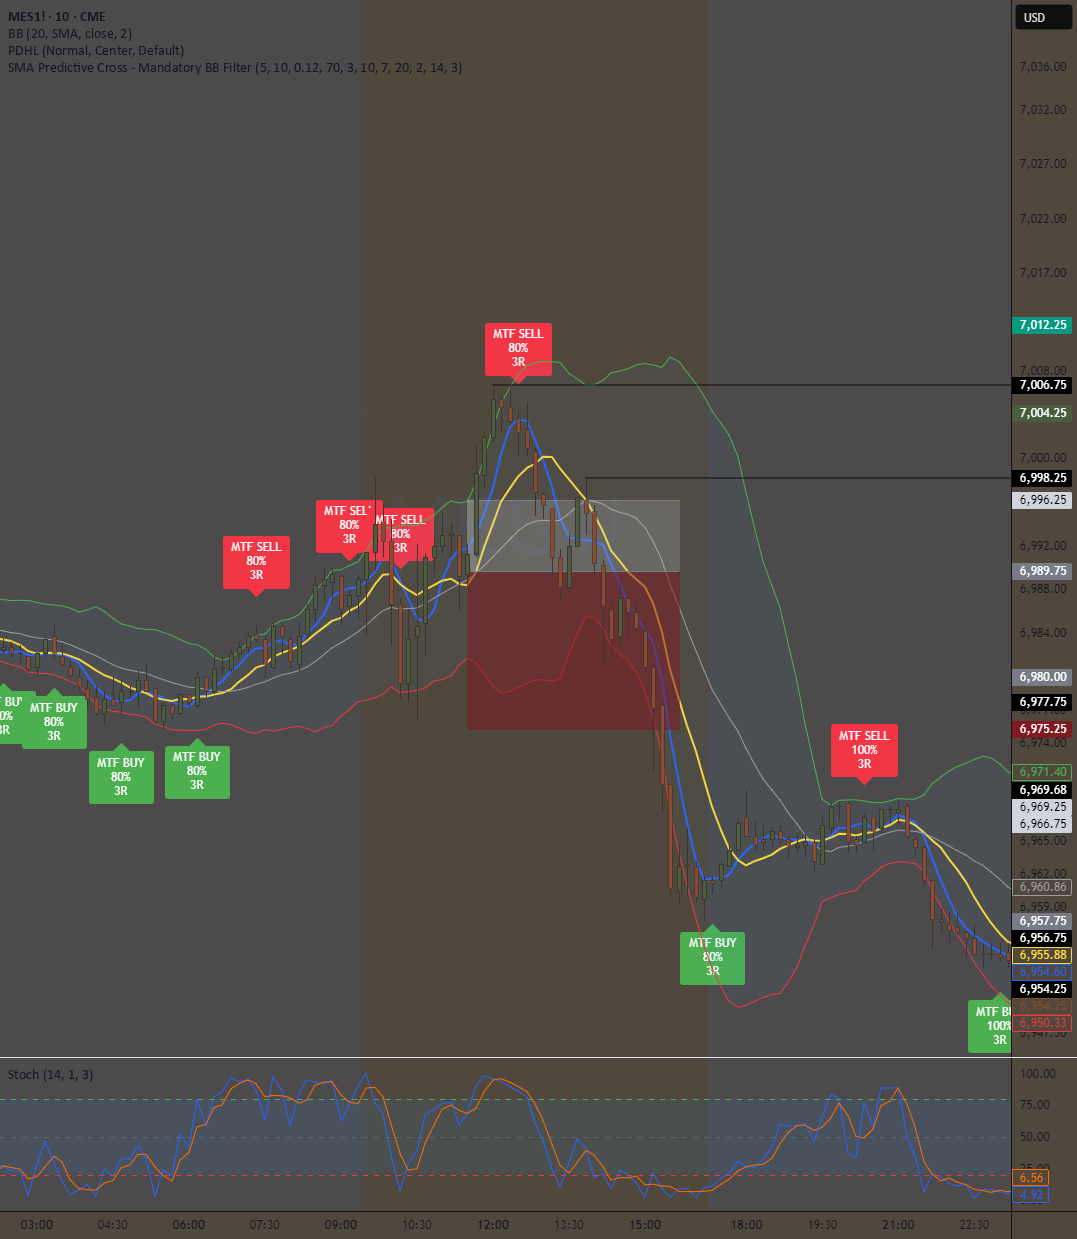Click the red 6,950.33 lower band label
This screenshot has width=1077, height=1239.
point(1043,1023)
